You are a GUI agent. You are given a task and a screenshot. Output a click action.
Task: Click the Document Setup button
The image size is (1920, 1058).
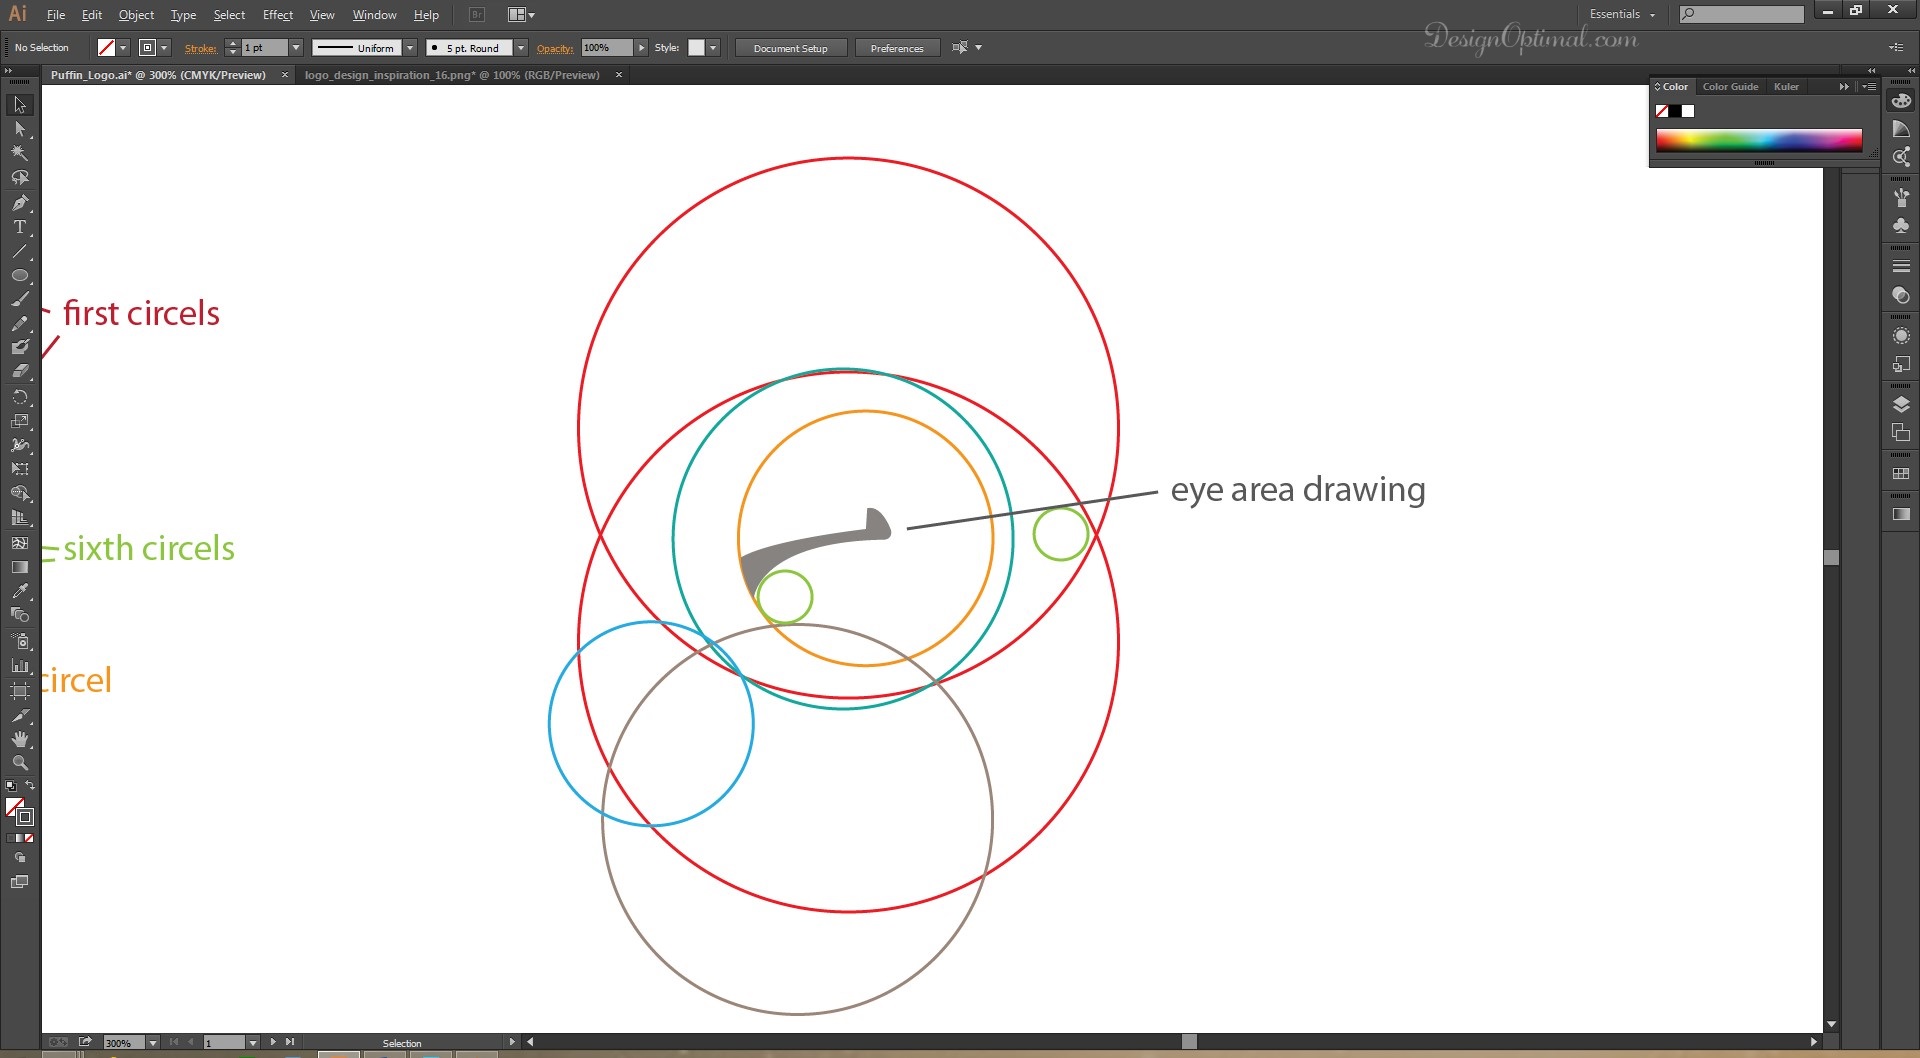coord(790,48)
